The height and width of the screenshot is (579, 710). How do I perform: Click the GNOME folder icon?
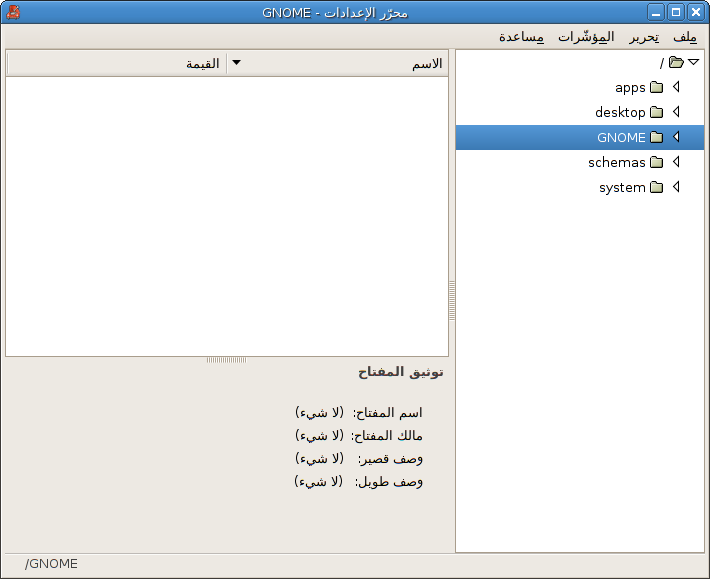(656, 137)
